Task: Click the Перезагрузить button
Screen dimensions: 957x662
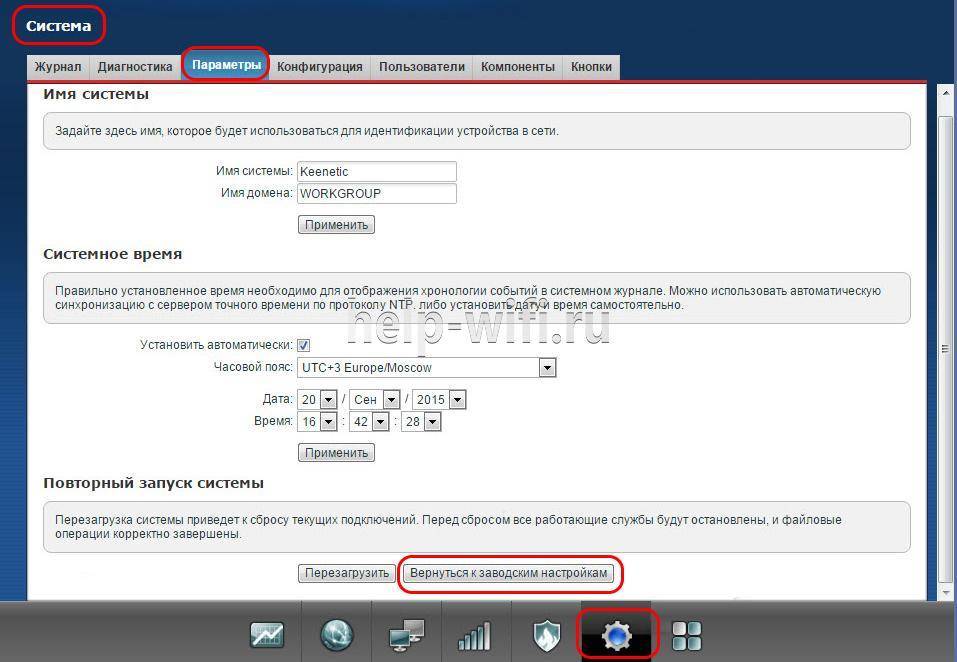Action: point(347,573)
